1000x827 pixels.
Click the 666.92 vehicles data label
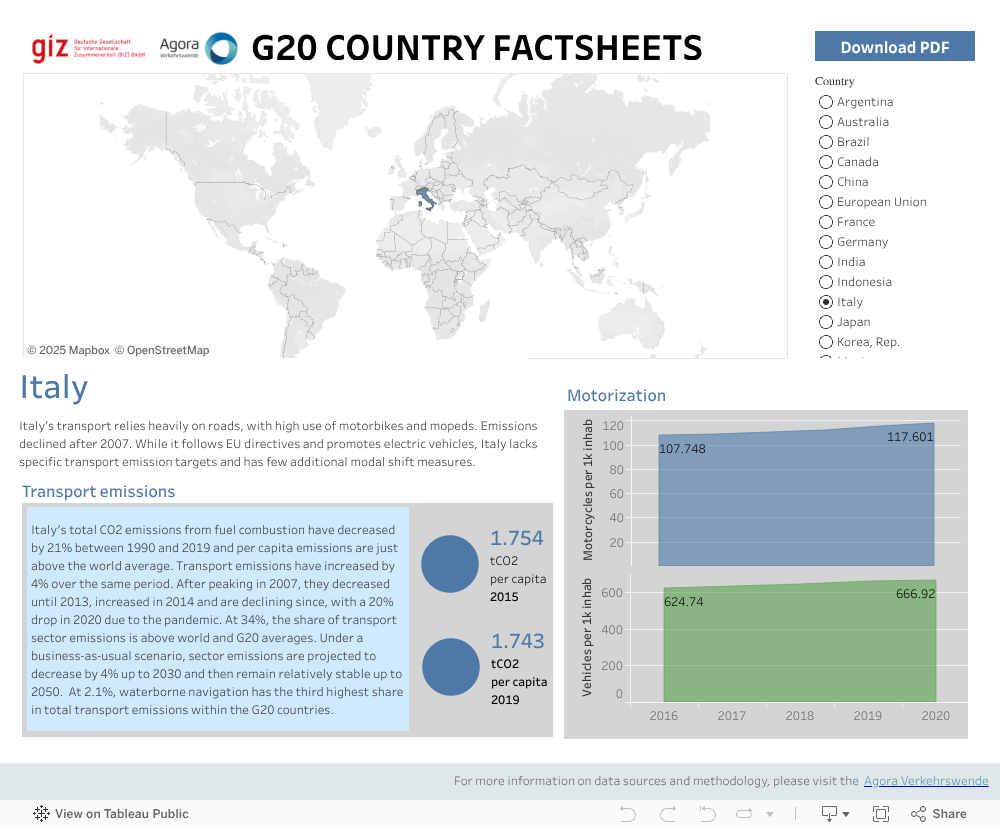(x=915, y=594)
